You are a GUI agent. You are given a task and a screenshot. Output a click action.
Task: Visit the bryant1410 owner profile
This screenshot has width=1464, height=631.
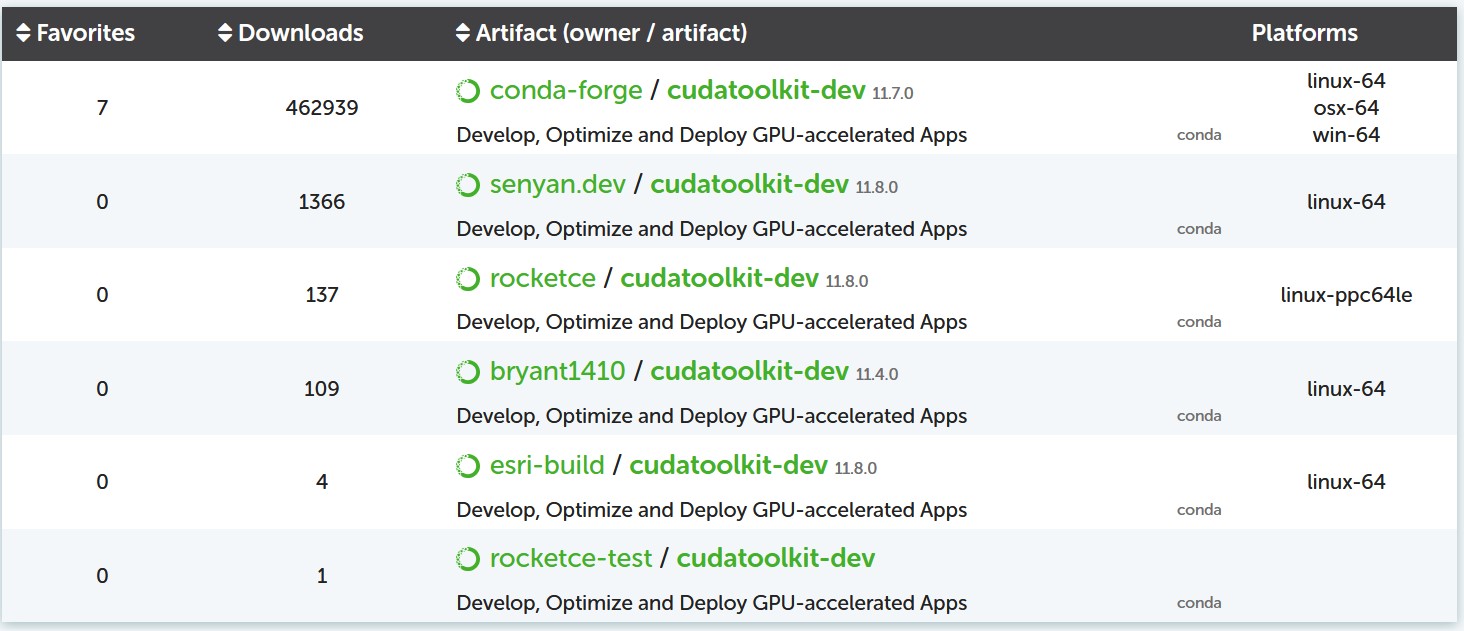click(x=558, y=372)
